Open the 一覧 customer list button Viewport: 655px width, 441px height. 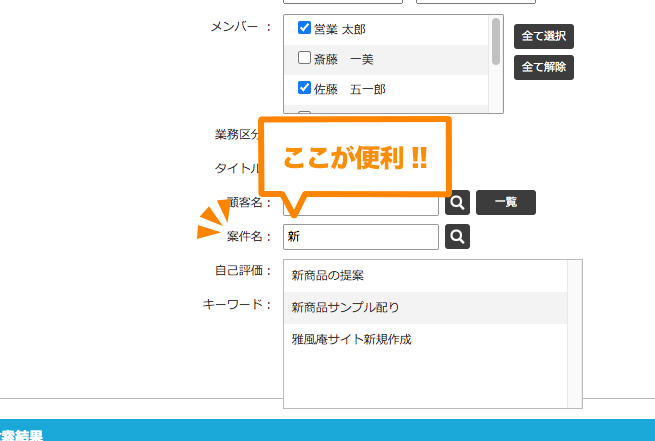tap(505, 203)
